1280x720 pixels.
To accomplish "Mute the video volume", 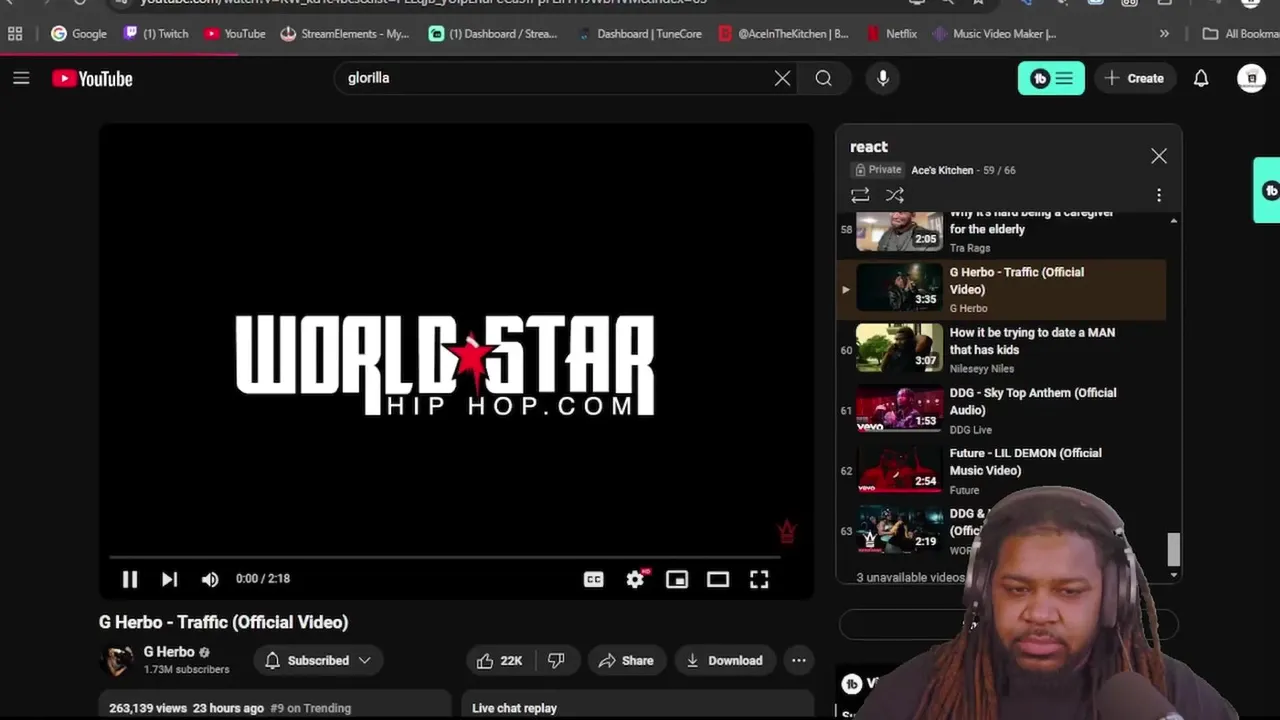I will pos(210,579).
